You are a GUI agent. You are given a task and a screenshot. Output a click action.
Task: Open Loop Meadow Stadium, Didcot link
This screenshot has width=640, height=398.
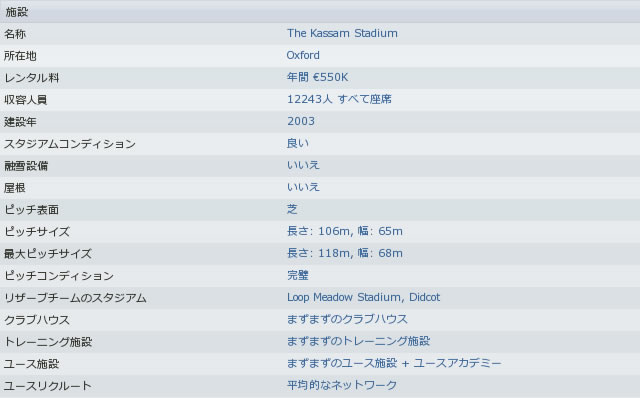click(x=363, y=297)
